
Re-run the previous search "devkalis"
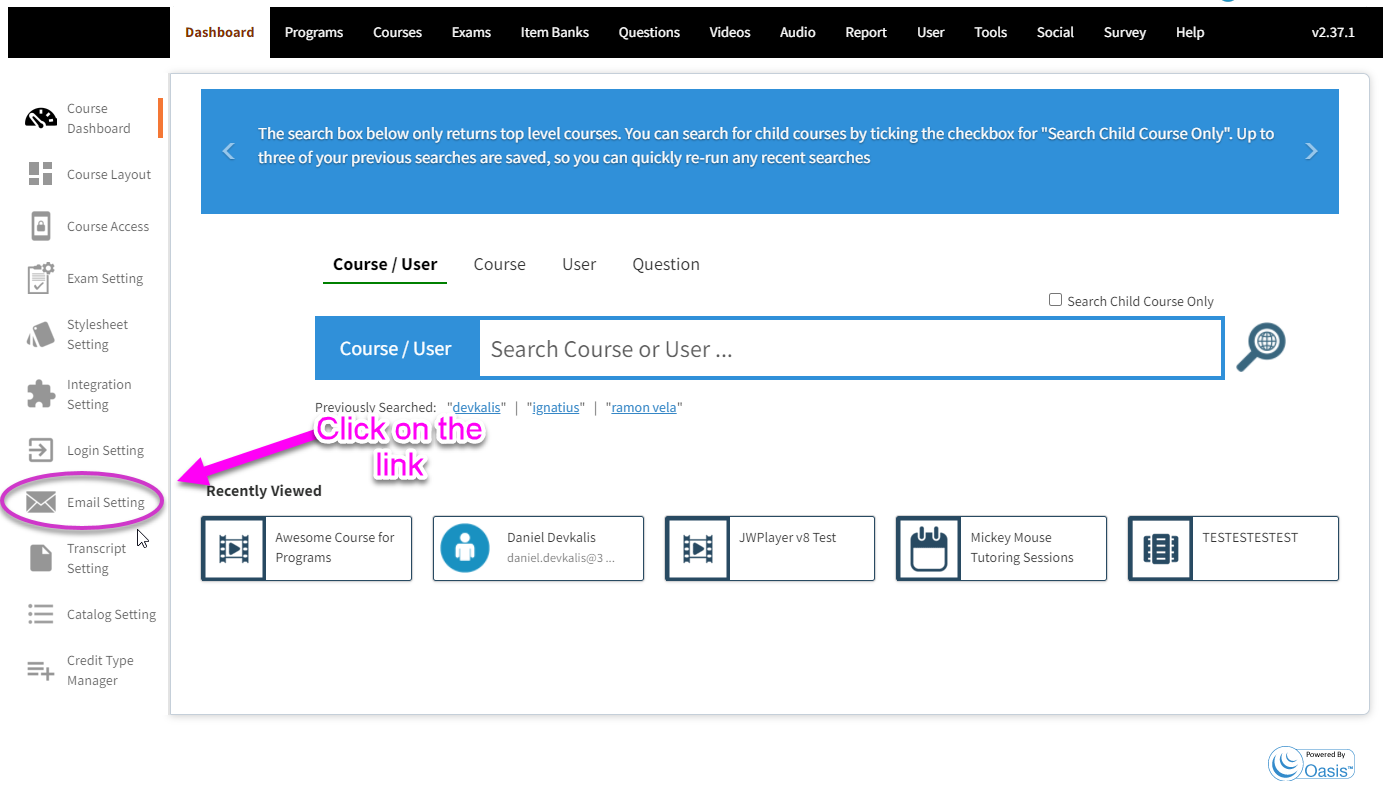coord(476,407)
